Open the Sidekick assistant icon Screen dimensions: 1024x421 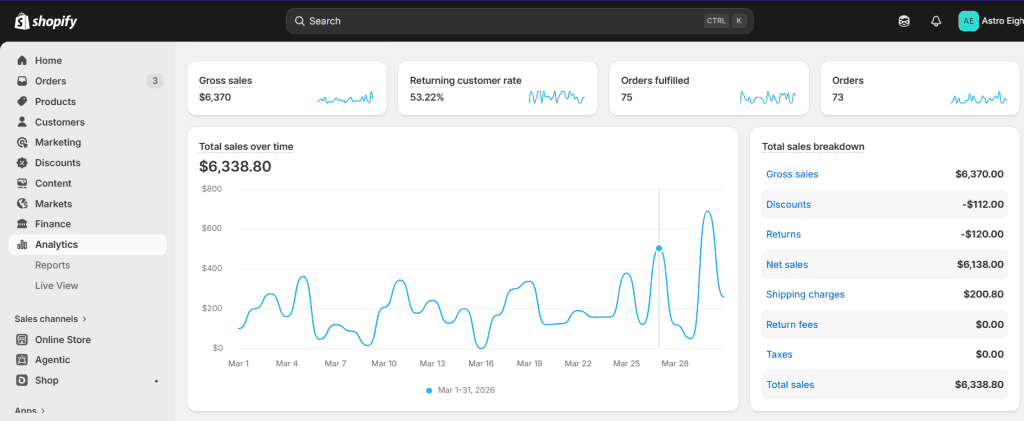pos(904,22)
